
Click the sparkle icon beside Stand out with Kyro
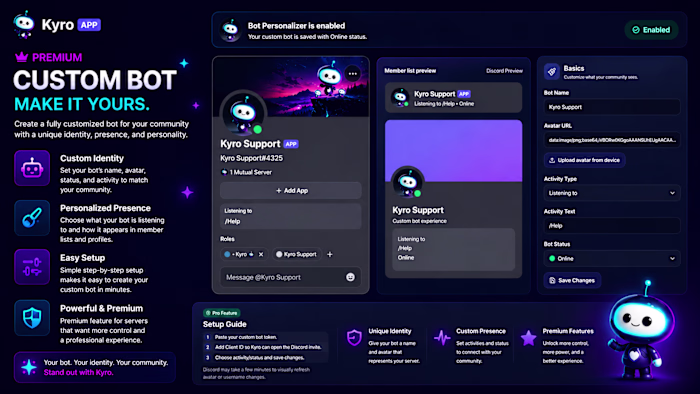(29, 367)
